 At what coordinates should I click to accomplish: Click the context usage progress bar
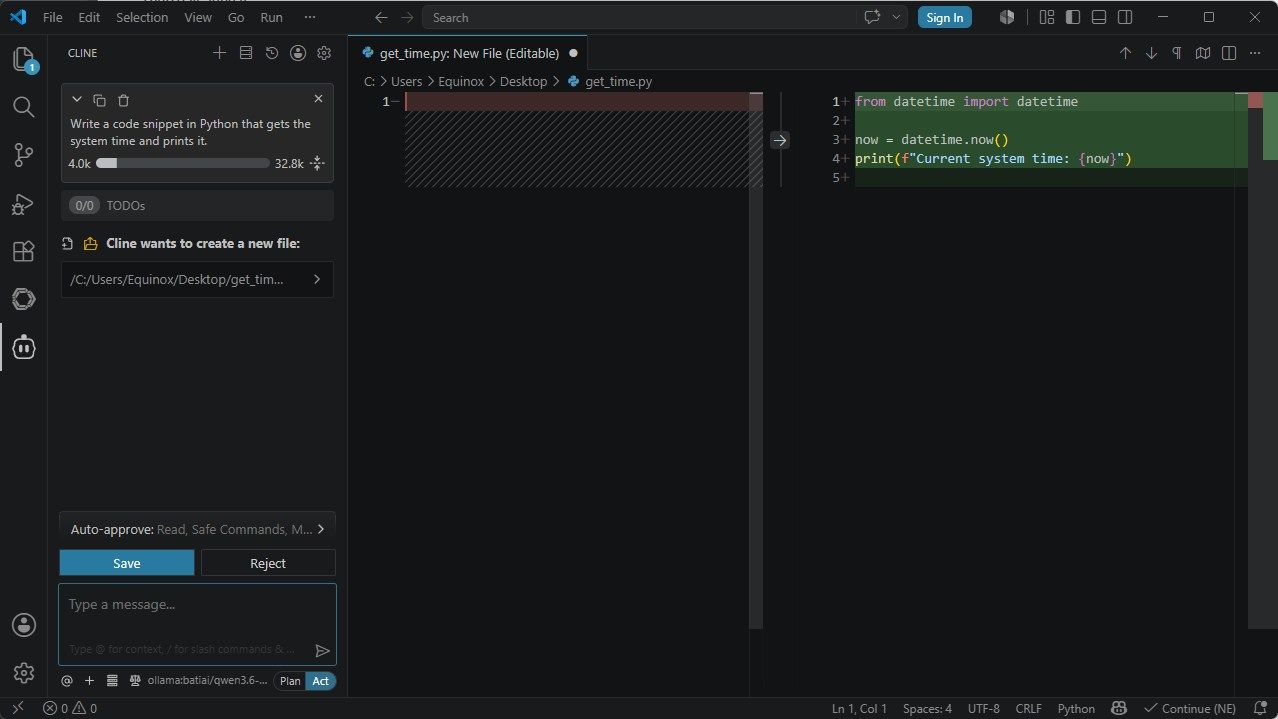pyautogui.click(x=183, y=163)
